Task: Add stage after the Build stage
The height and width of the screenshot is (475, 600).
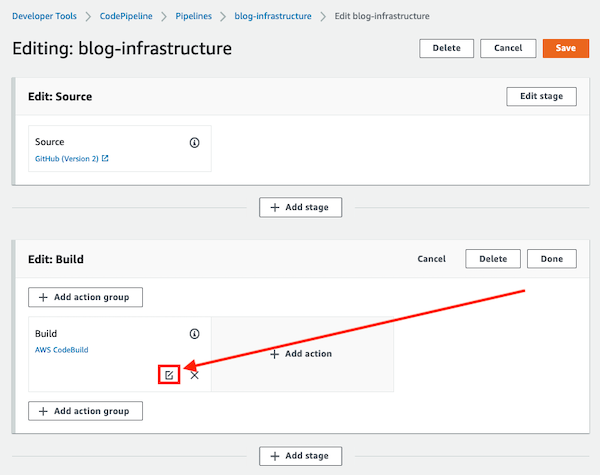Action: click(x=300, y=456)
